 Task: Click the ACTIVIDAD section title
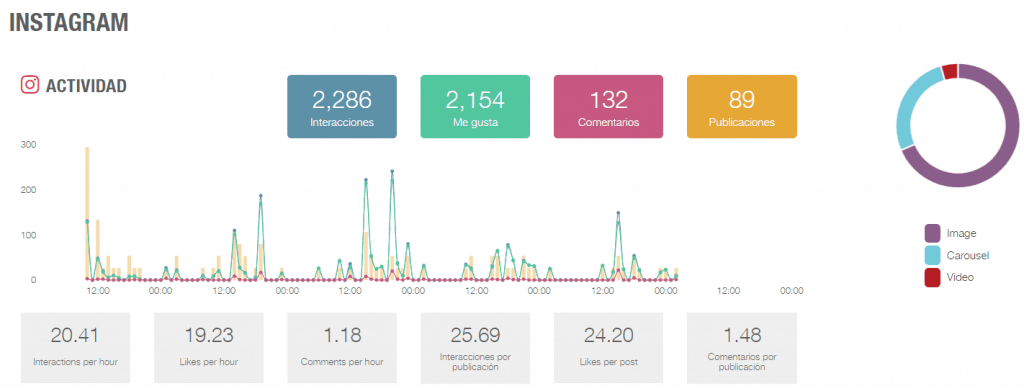pos(86,86)
